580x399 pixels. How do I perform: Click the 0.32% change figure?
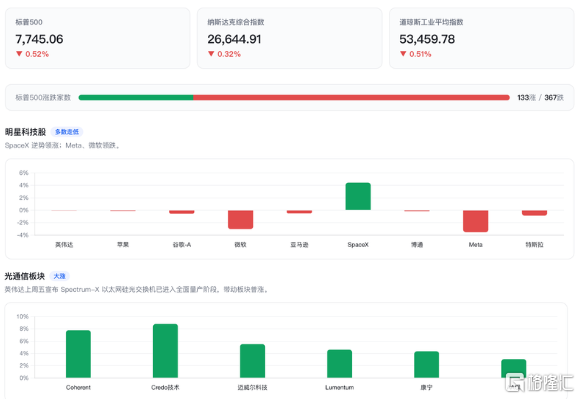point(229,54)
